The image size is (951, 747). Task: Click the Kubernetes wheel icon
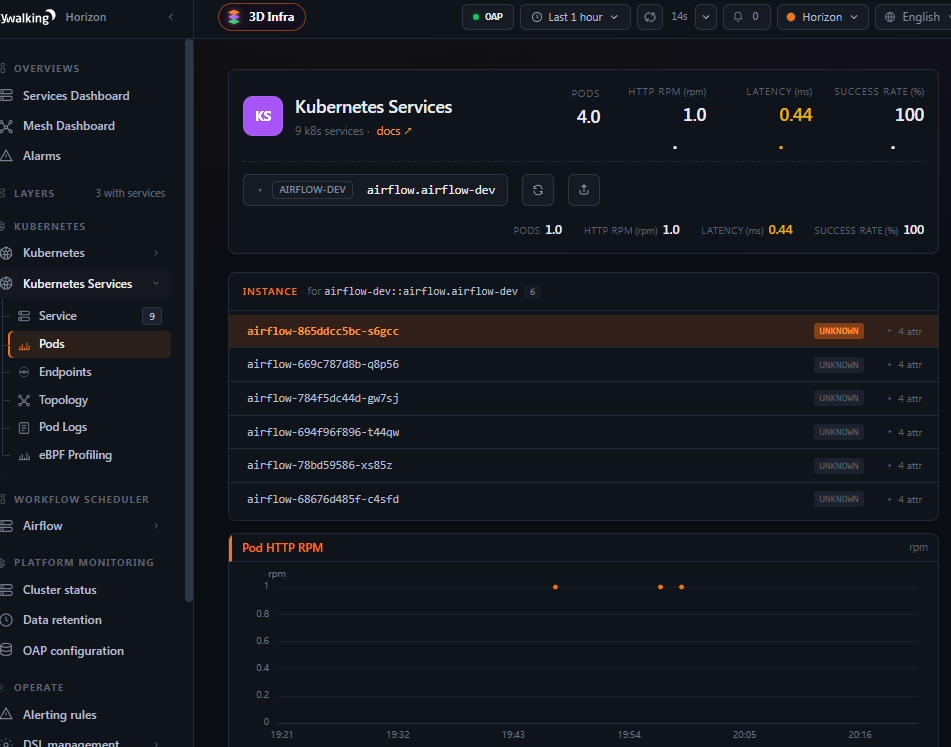click(7, 253)
